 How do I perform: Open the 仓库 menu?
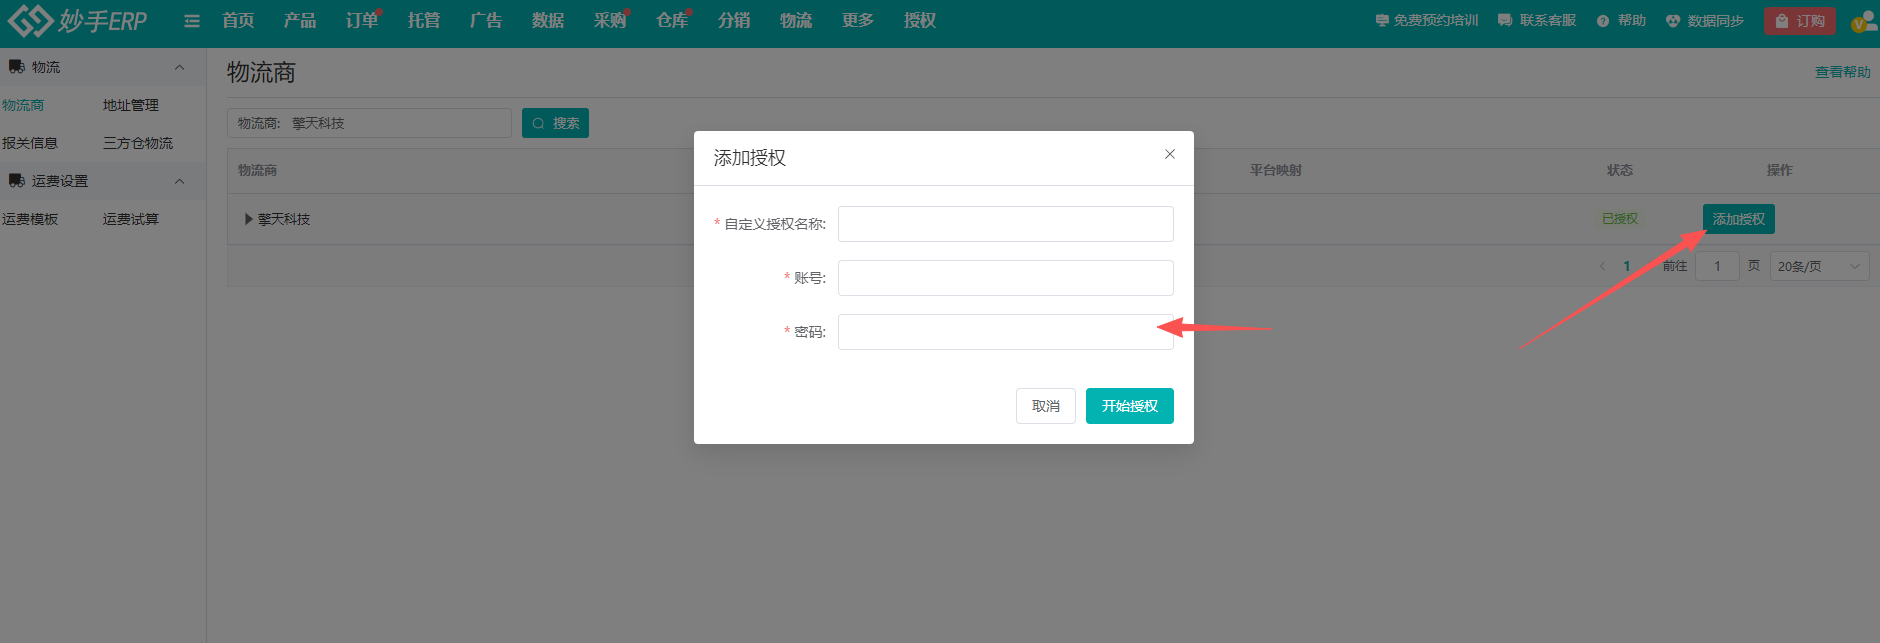(672, 20)
